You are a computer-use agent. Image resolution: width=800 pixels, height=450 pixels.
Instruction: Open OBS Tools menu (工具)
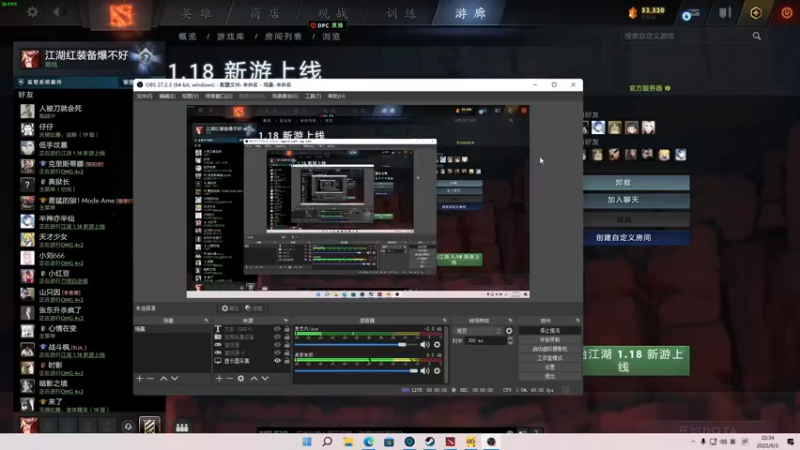313,96
